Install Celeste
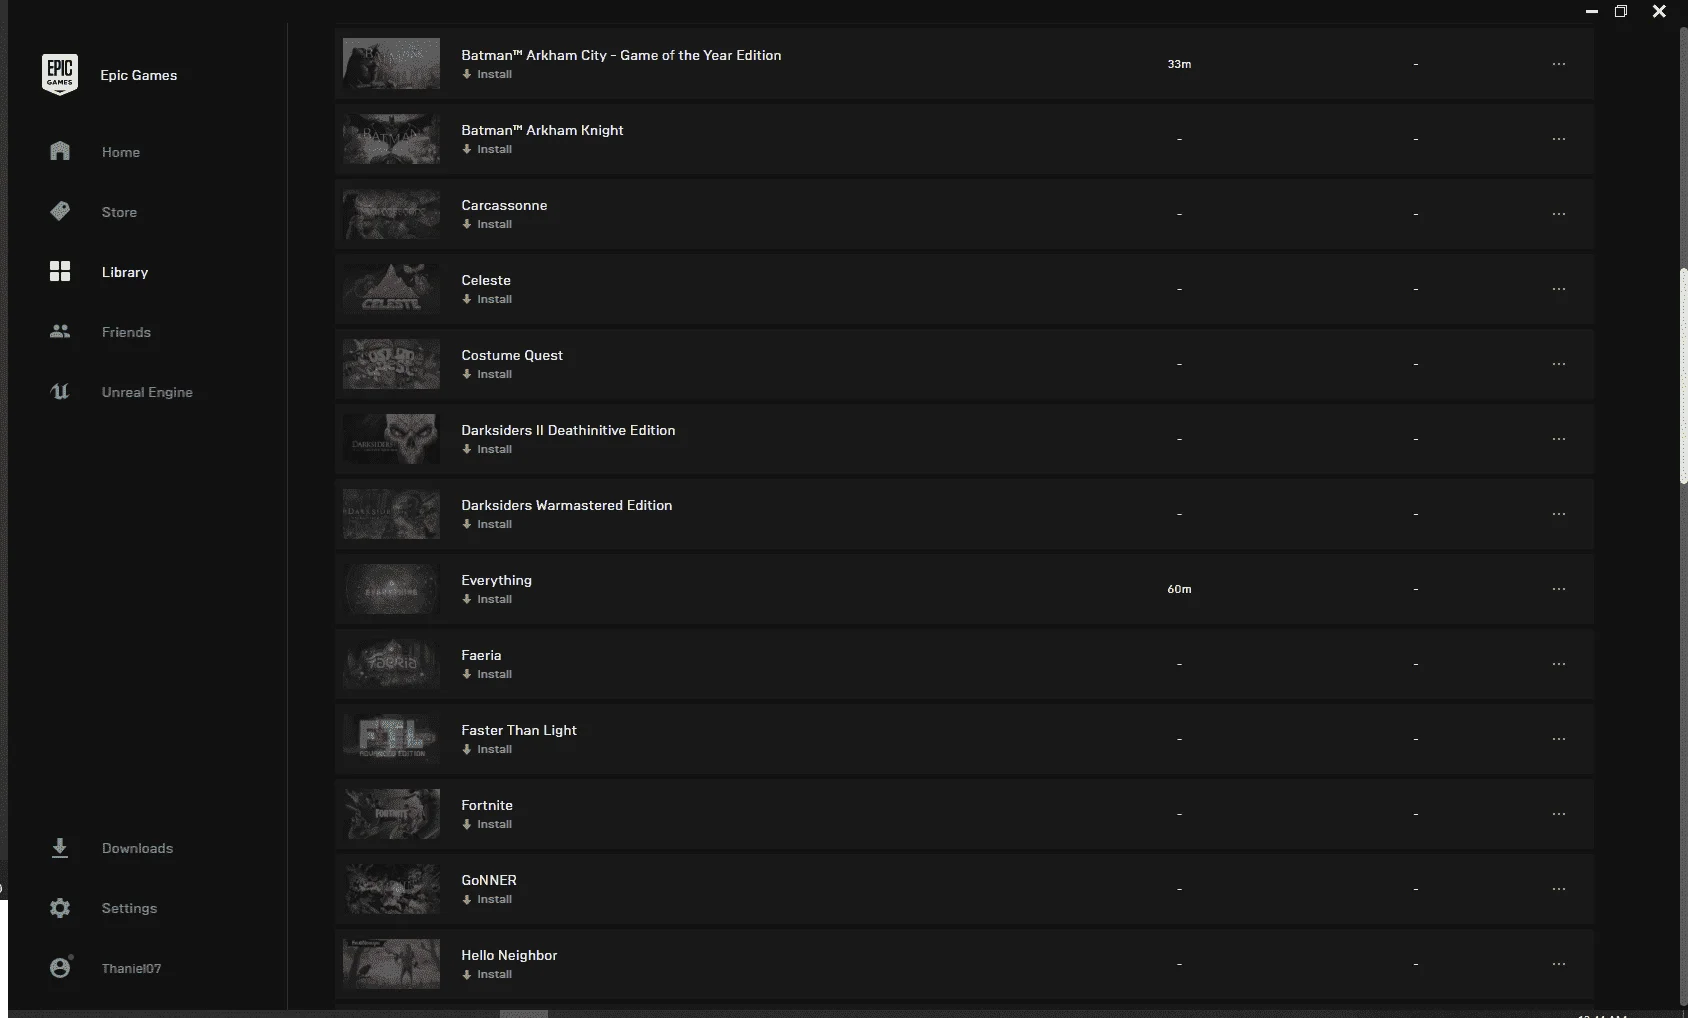 coord(487,299)
